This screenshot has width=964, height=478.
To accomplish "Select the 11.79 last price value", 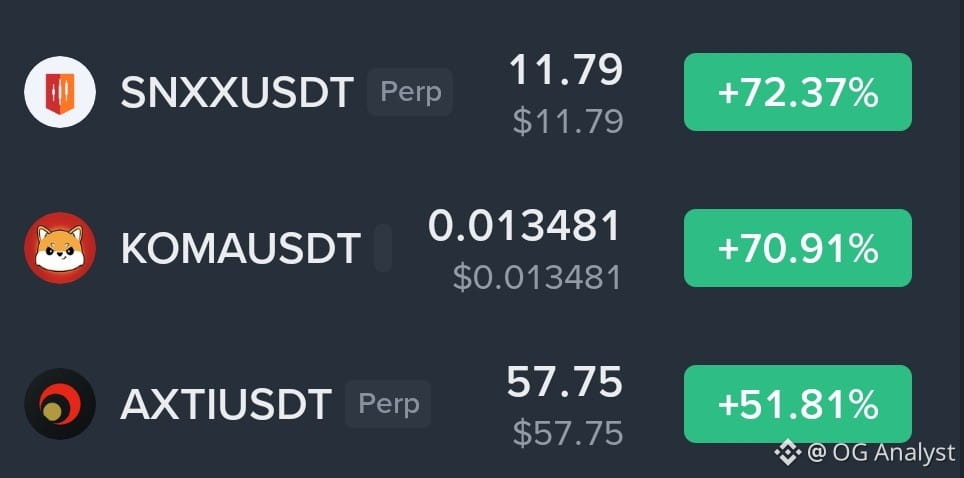I will point(566,70).
